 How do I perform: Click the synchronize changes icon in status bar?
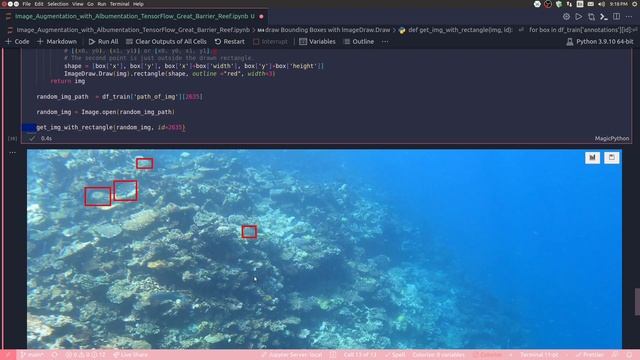pos(55,355)
